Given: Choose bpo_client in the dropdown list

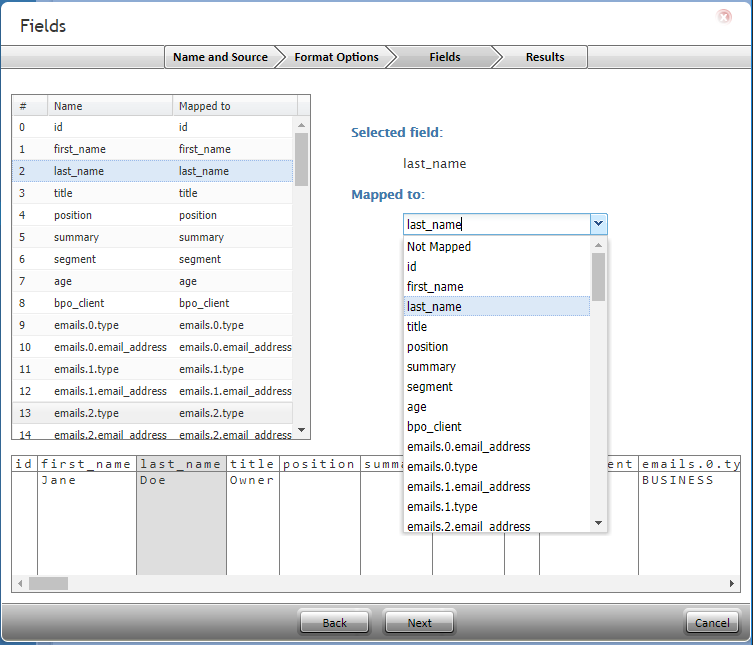Looking at the screenshot, I should click(497, 426).
